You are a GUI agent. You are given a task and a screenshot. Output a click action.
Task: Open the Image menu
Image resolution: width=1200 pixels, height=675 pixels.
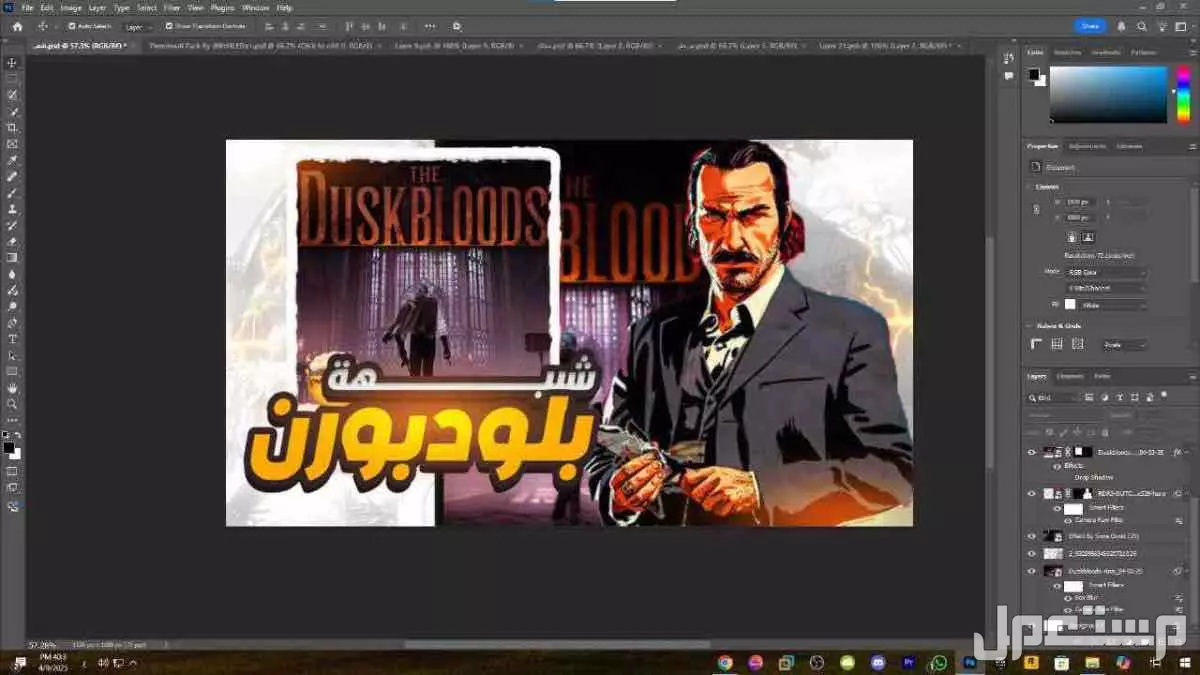[x=71, y=7]
